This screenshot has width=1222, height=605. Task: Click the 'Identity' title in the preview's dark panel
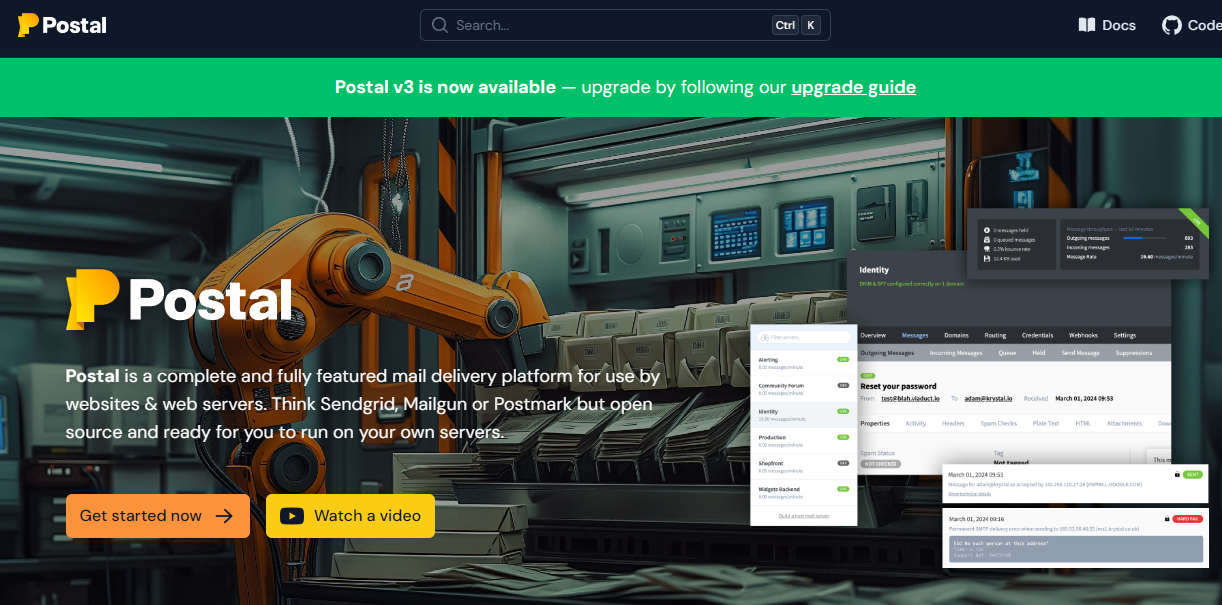tap(874, 270)
